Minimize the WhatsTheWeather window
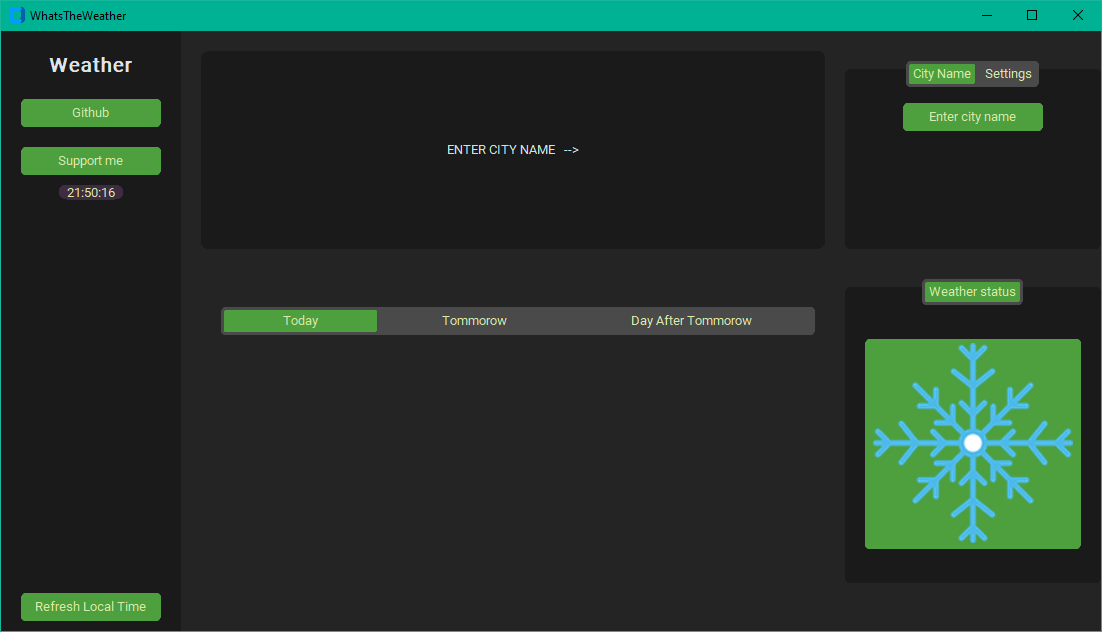 click(x=987, y=15)
